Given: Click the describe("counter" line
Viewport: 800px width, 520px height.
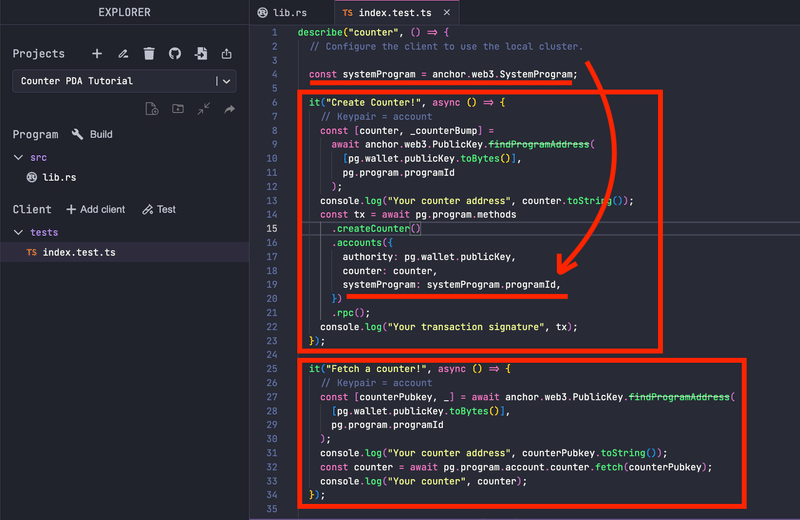Looking at the screenshot, I should 373,32.
